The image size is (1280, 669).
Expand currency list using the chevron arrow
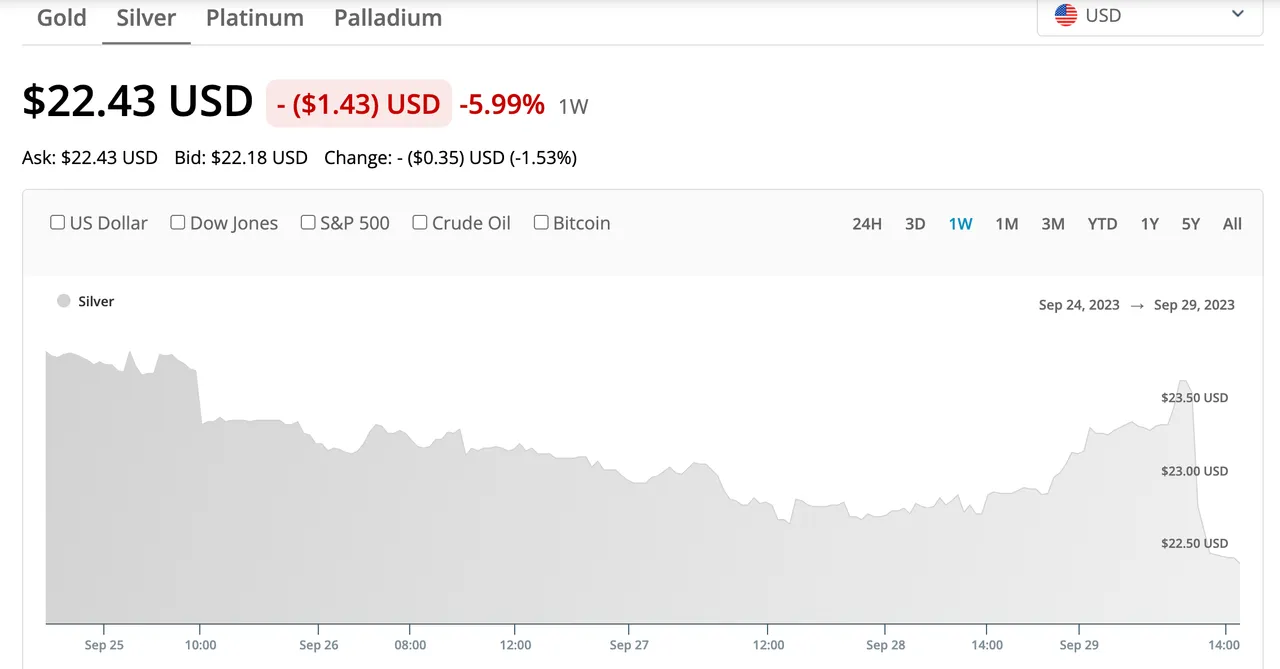(x=1238, y=15)
